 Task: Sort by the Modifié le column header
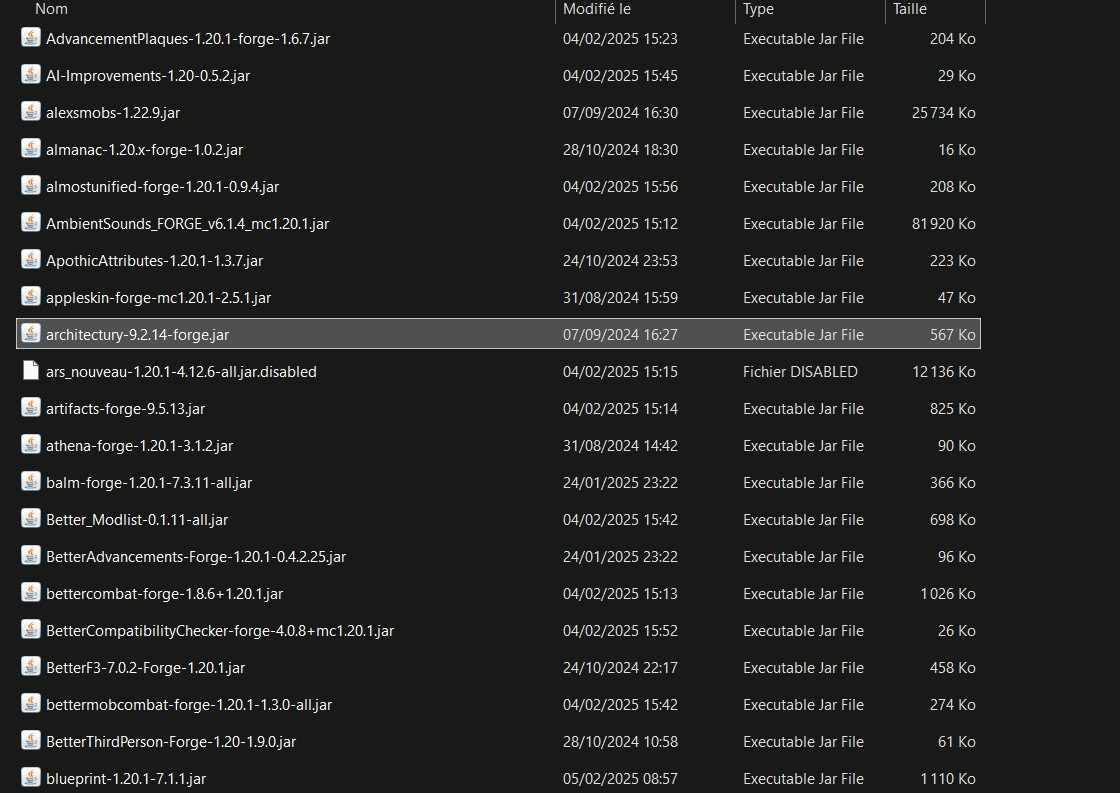596,9
